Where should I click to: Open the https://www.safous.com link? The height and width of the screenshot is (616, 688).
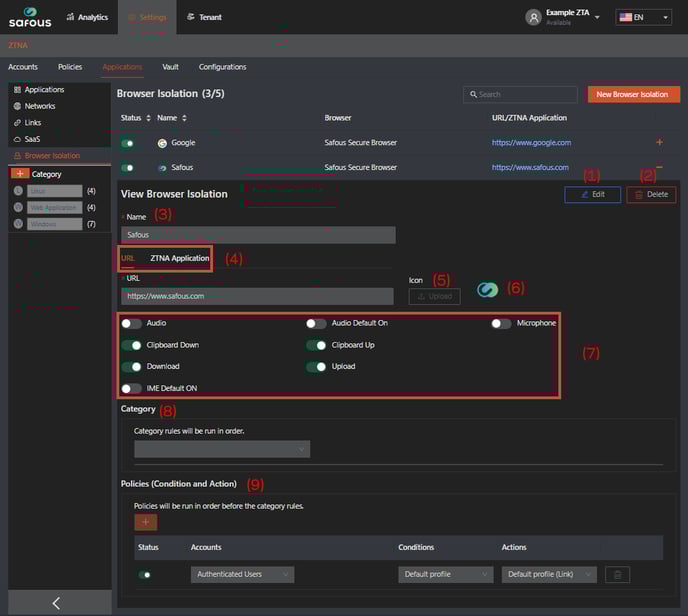530,167
